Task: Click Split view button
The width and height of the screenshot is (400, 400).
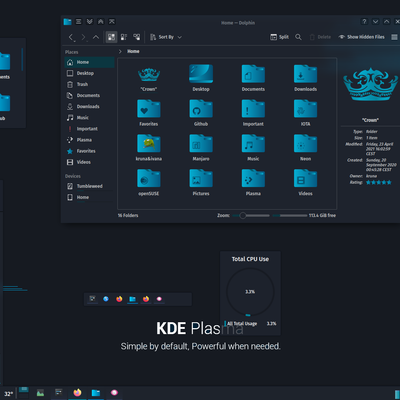Action: 279,37
